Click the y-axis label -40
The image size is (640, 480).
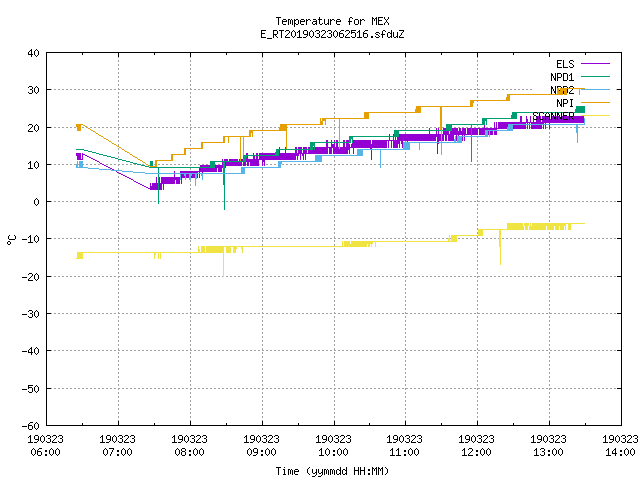(x=31, y=351)
